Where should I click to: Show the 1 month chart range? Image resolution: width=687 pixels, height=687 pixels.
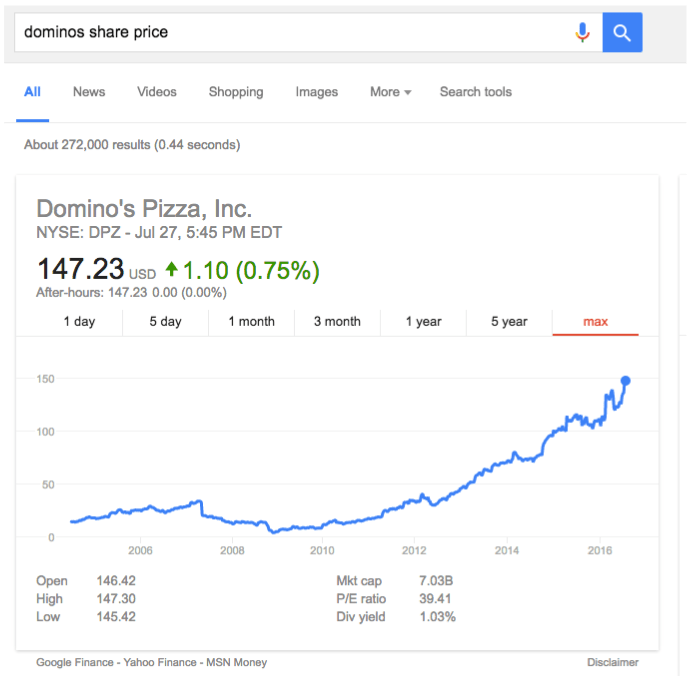click(x=251, y=322)
